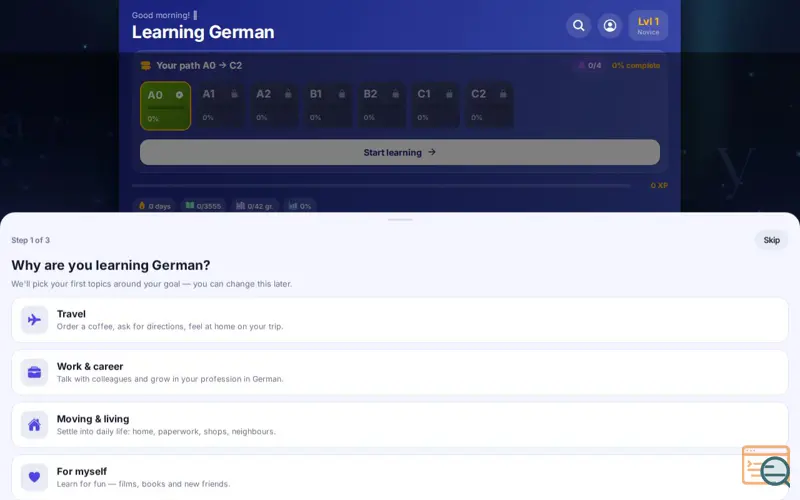Click the 0/42 gr. grammar chip
The image size is (800, 500).
(x=255, y=206)
